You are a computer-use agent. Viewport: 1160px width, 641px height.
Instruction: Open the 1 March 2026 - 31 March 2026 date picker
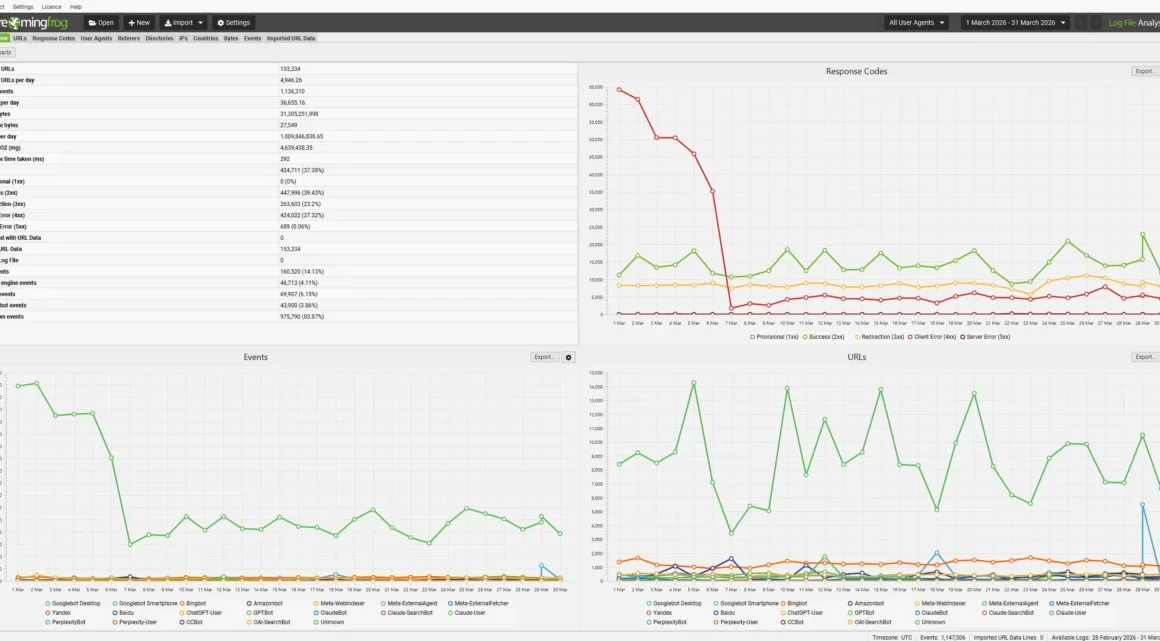[1015, 23]
